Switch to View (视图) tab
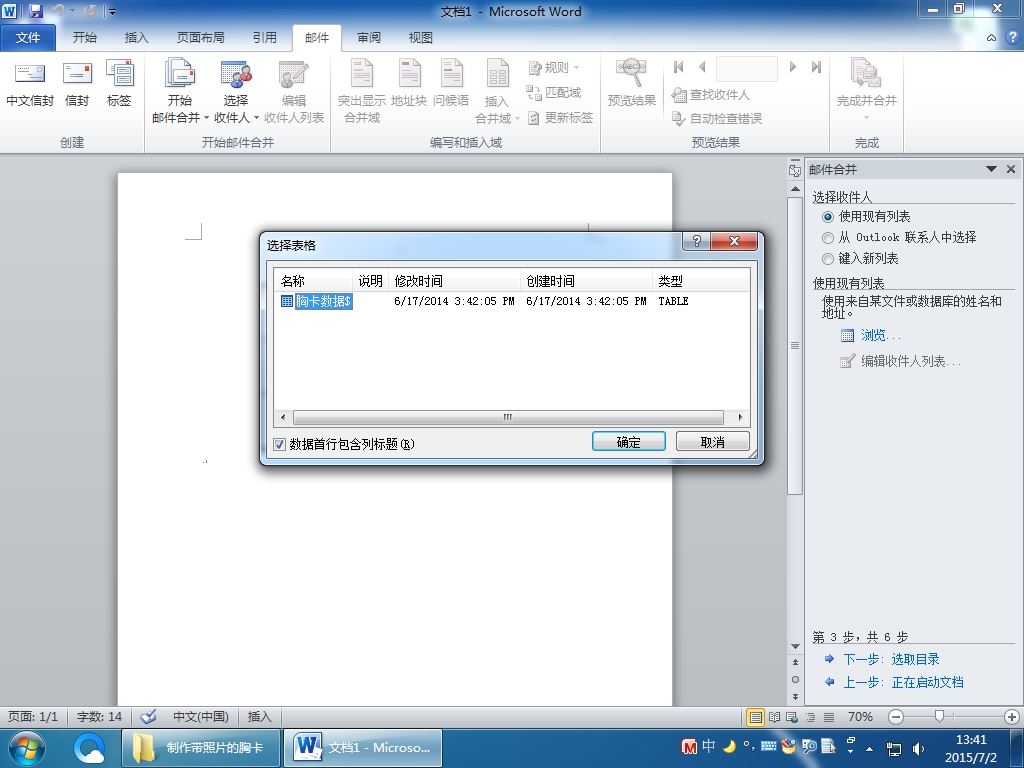The image size is (1024, 768). tap(421, 38)
